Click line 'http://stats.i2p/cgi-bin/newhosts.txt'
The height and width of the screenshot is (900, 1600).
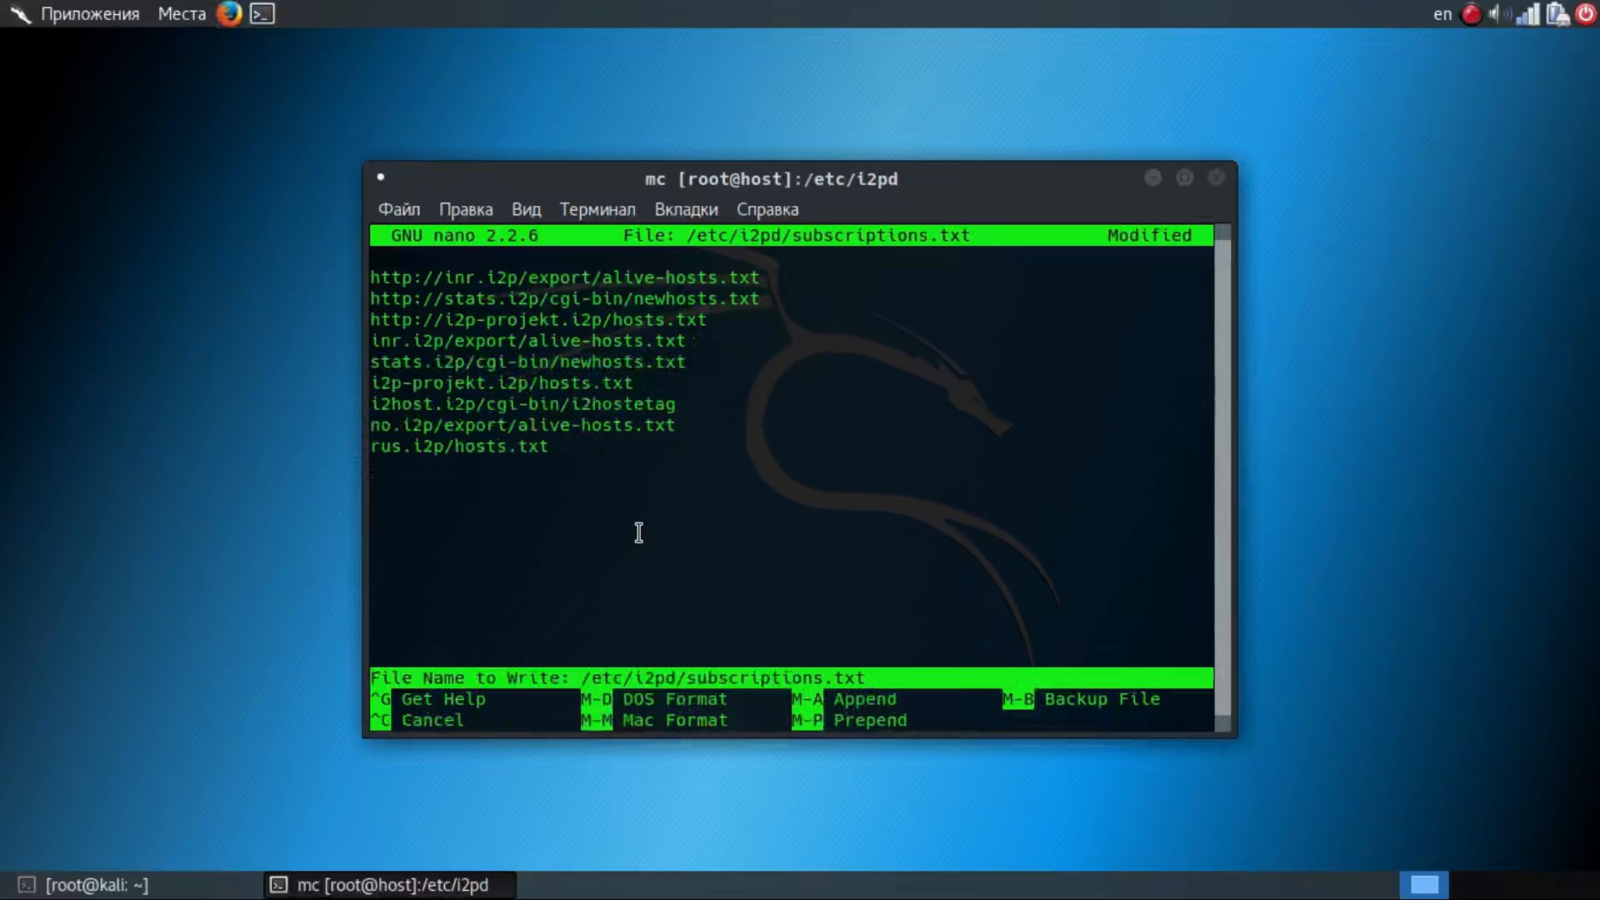coord(565,299)
